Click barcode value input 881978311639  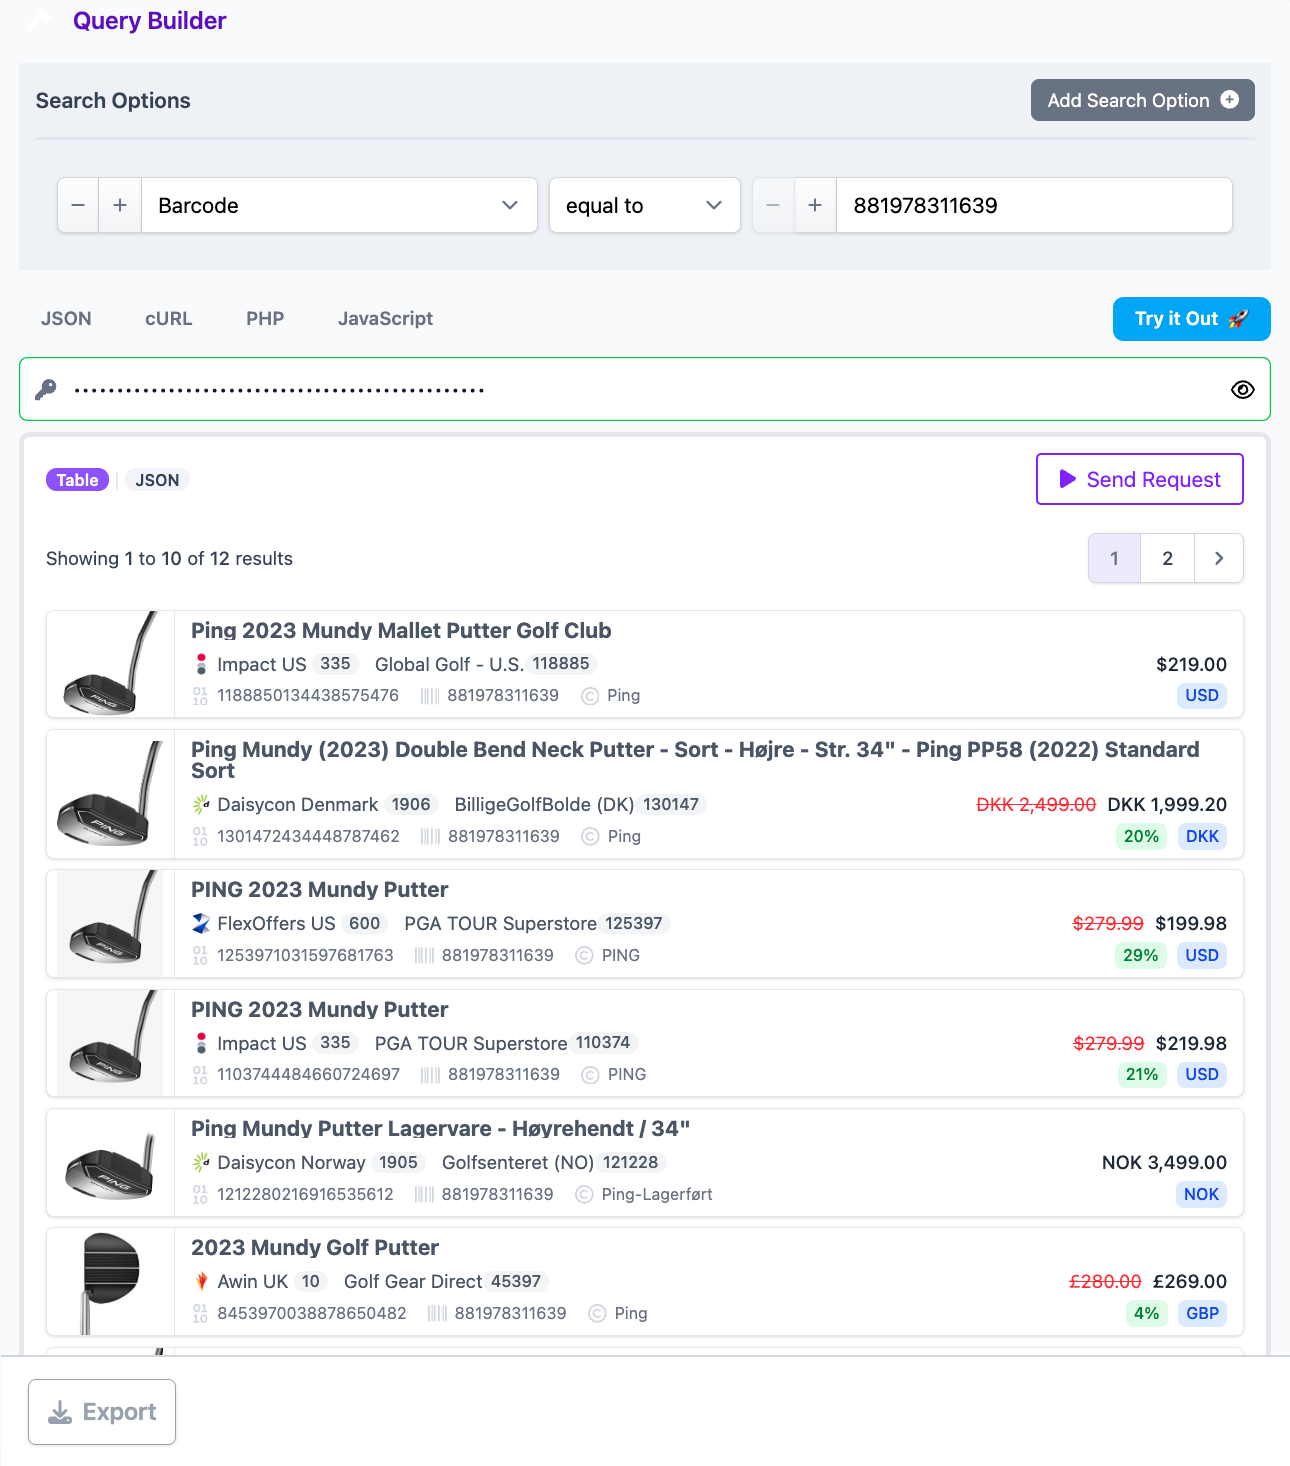point(1034,205)
